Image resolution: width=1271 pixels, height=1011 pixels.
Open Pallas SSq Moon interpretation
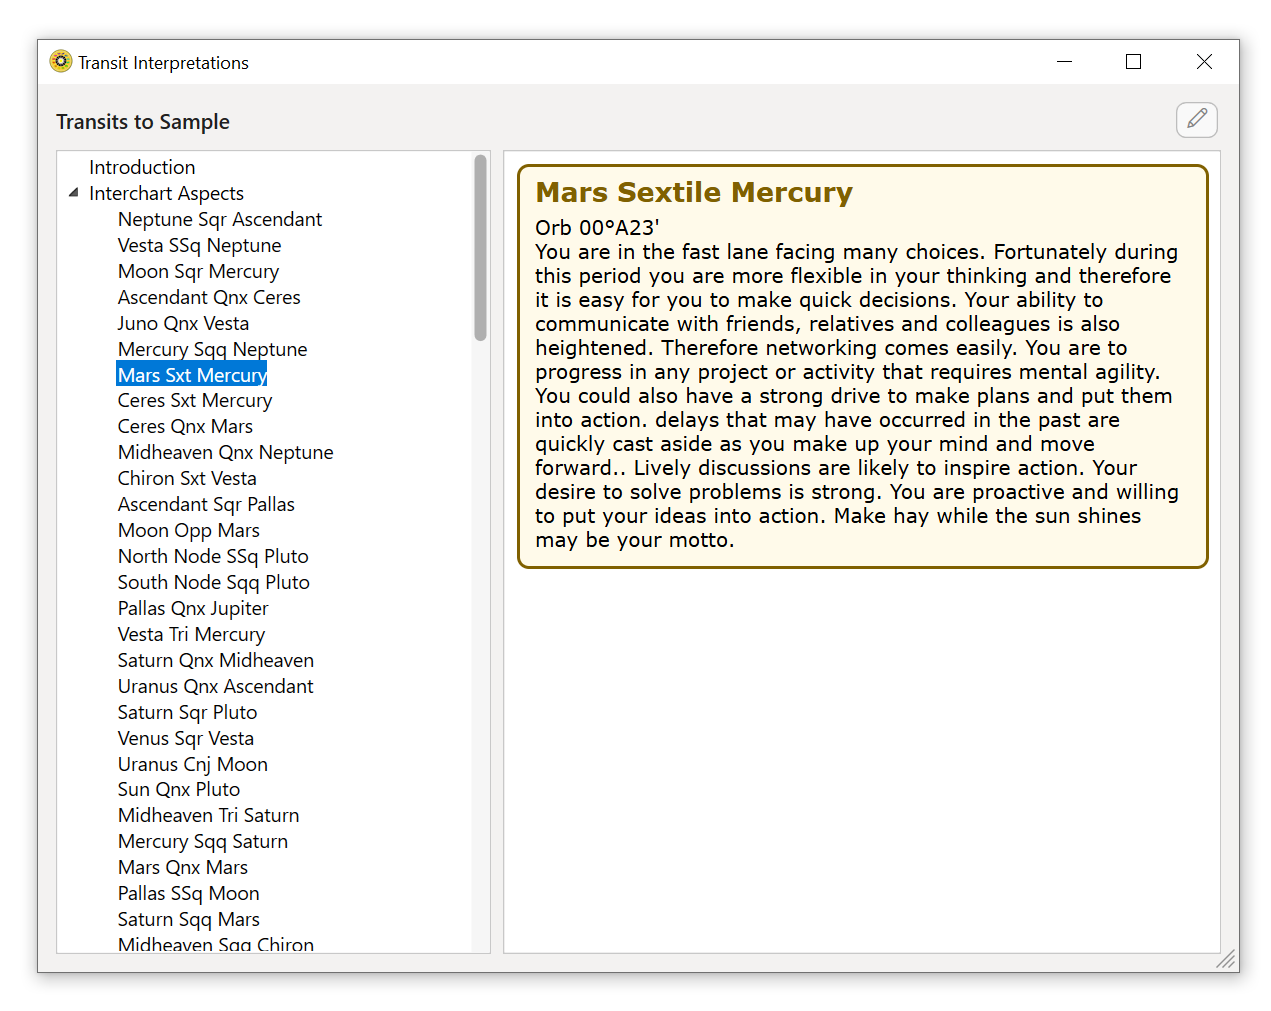(x=188, y=893)
